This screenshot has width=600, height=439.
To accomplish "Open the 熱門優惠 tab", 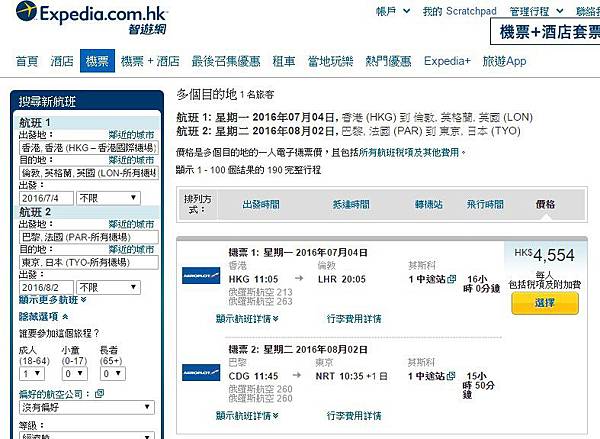I will tap(388, 61).
